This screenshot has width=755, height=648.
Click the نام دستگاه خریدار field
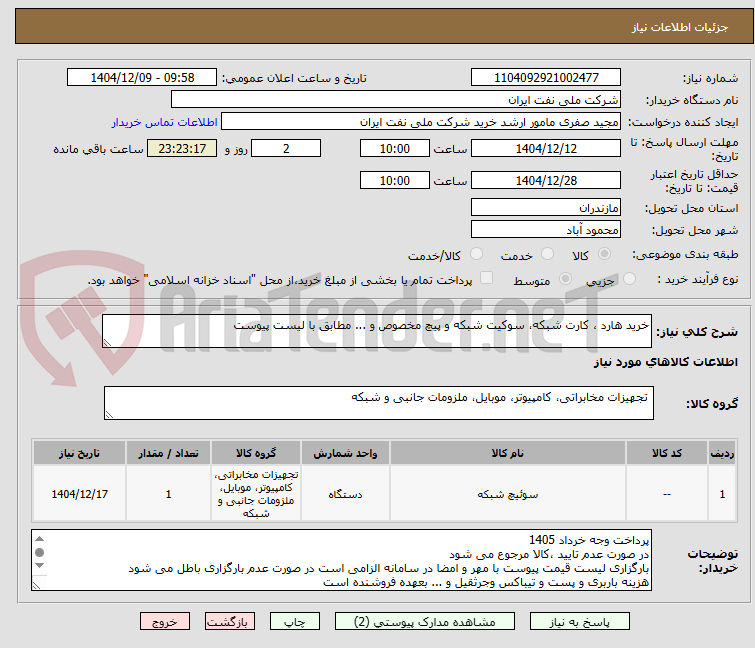click(396, 100)
